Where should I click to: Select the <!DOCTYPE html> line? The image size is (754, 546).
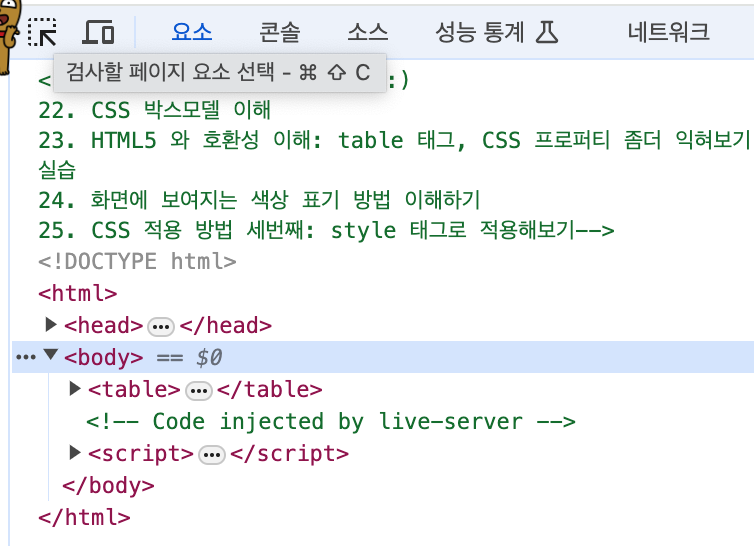point(138,262)
